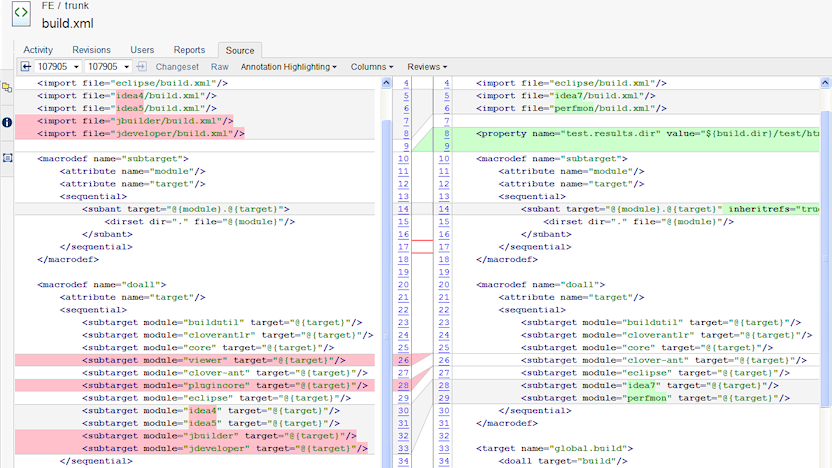Click the global.build target line
832x468 pixels.
[x=554, y=448]
